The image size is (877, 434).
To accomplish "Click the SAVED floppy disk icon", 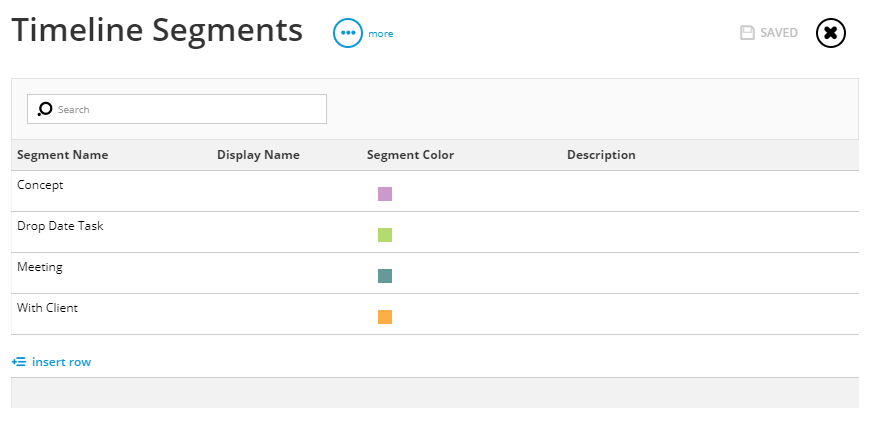I will coord(747,33).
